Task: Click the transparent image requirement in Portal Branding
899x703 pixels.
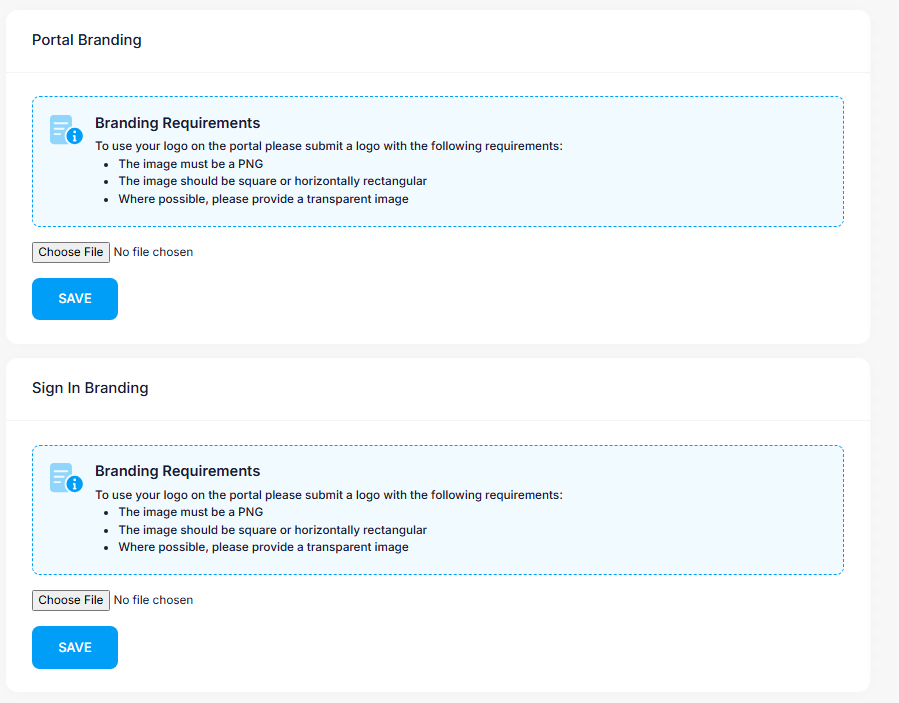Action: (x=263, y=199)
